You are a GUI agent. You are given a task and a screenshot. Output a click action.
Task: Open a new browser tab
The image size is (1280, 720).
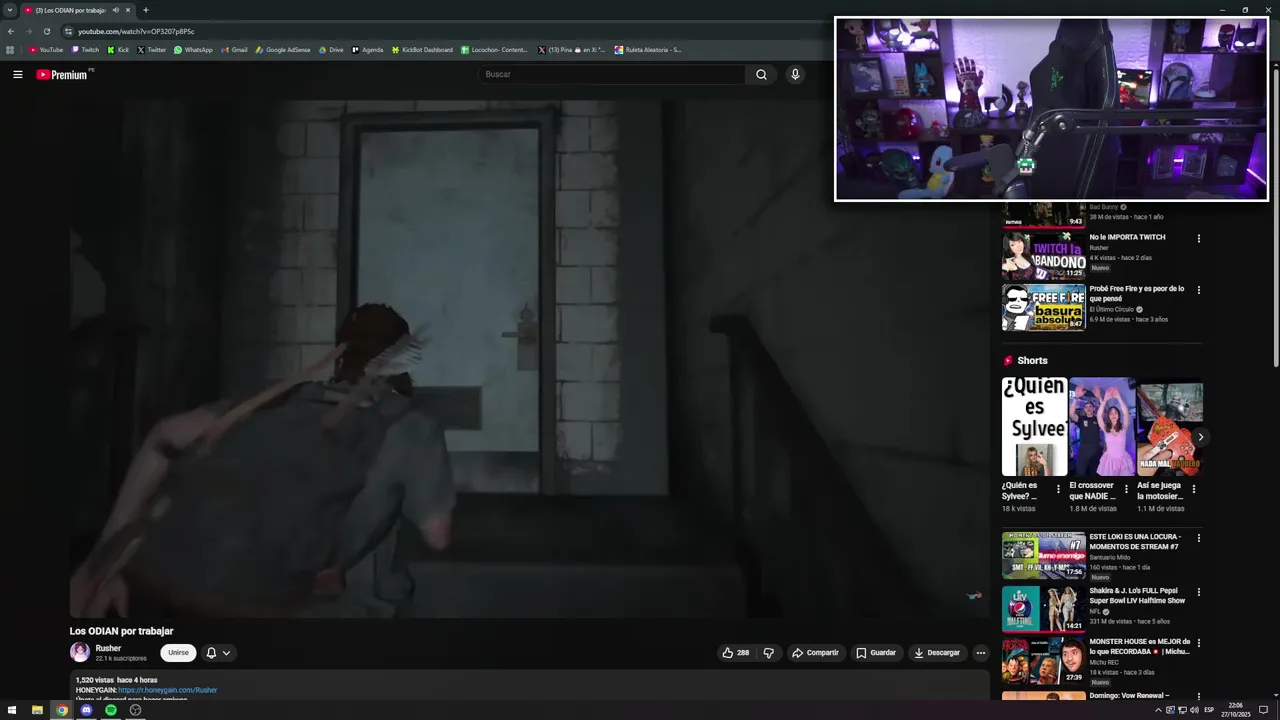point(146,10)
